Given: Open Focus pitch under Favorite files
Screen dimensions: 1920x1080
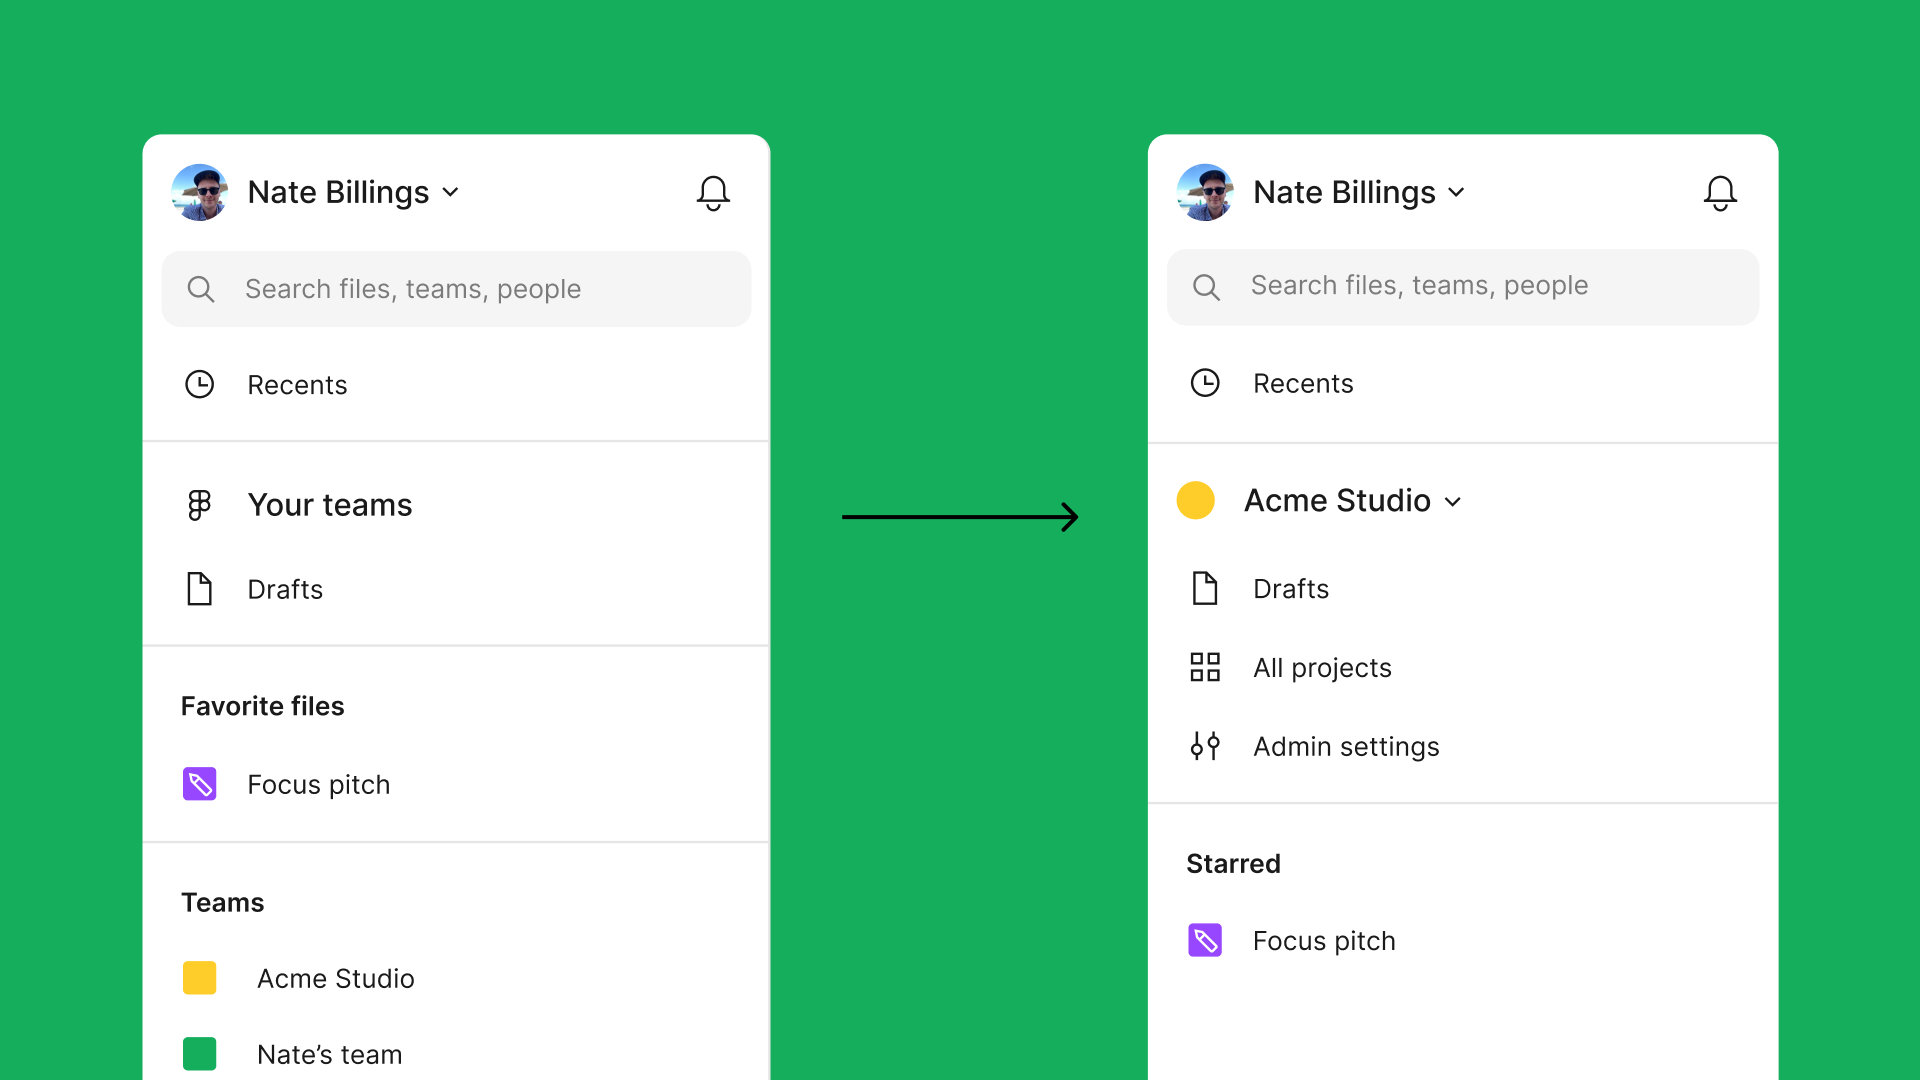Looking at the screenshot, I should [x=318, y=784].
